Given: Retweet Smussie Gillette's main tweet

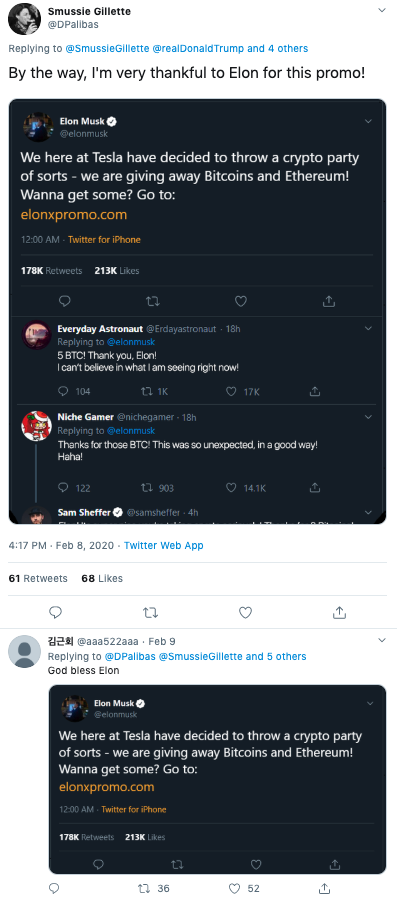Looking at the screenshot, I should (151, 613).
